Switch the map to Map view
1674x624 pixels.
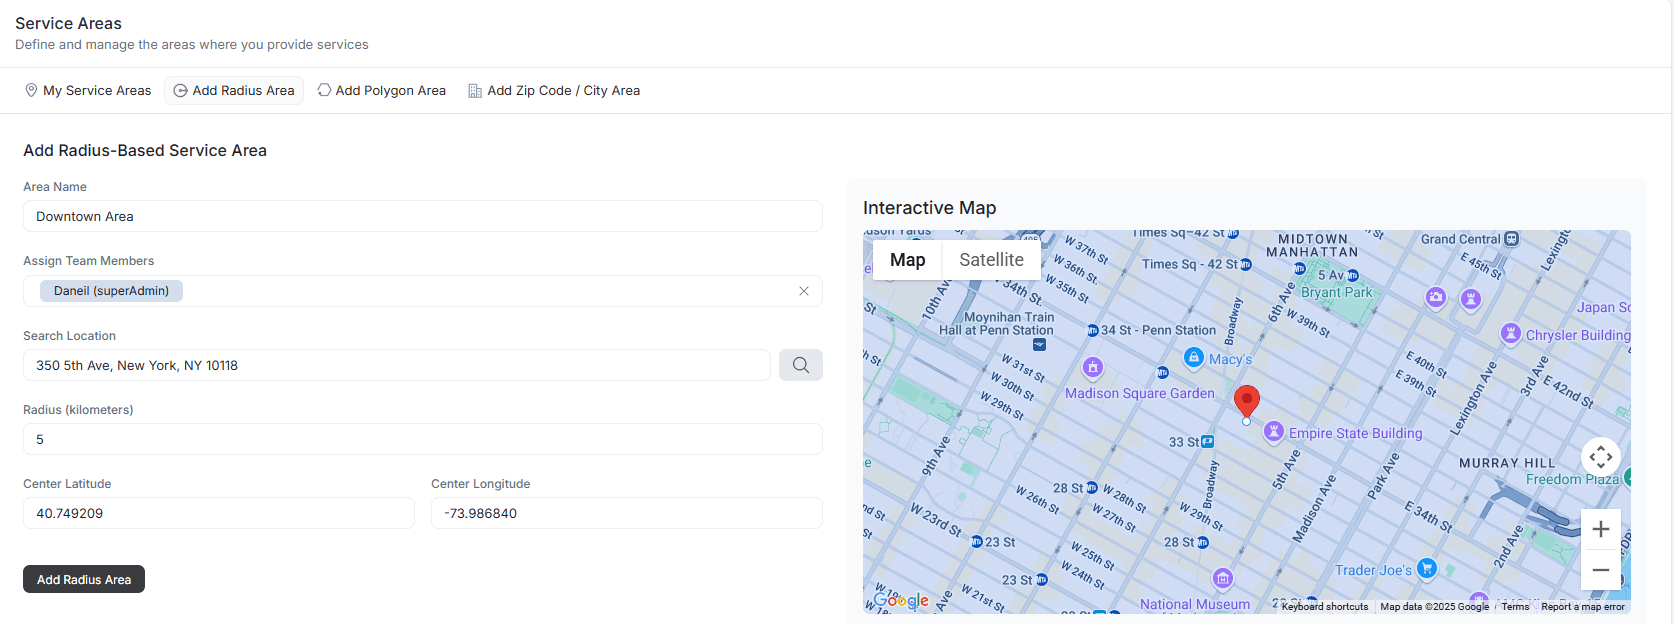[908, 260]
